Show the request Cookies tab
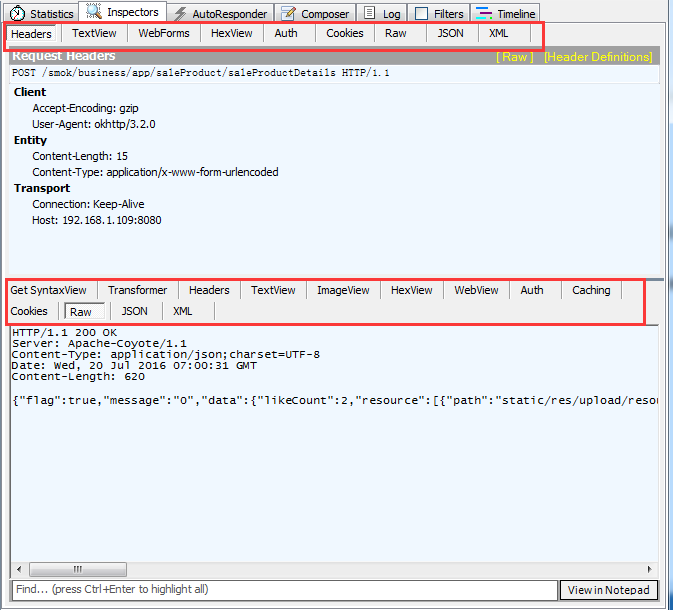Viewport: 673px width, 610px height. (x=345, y=33)
